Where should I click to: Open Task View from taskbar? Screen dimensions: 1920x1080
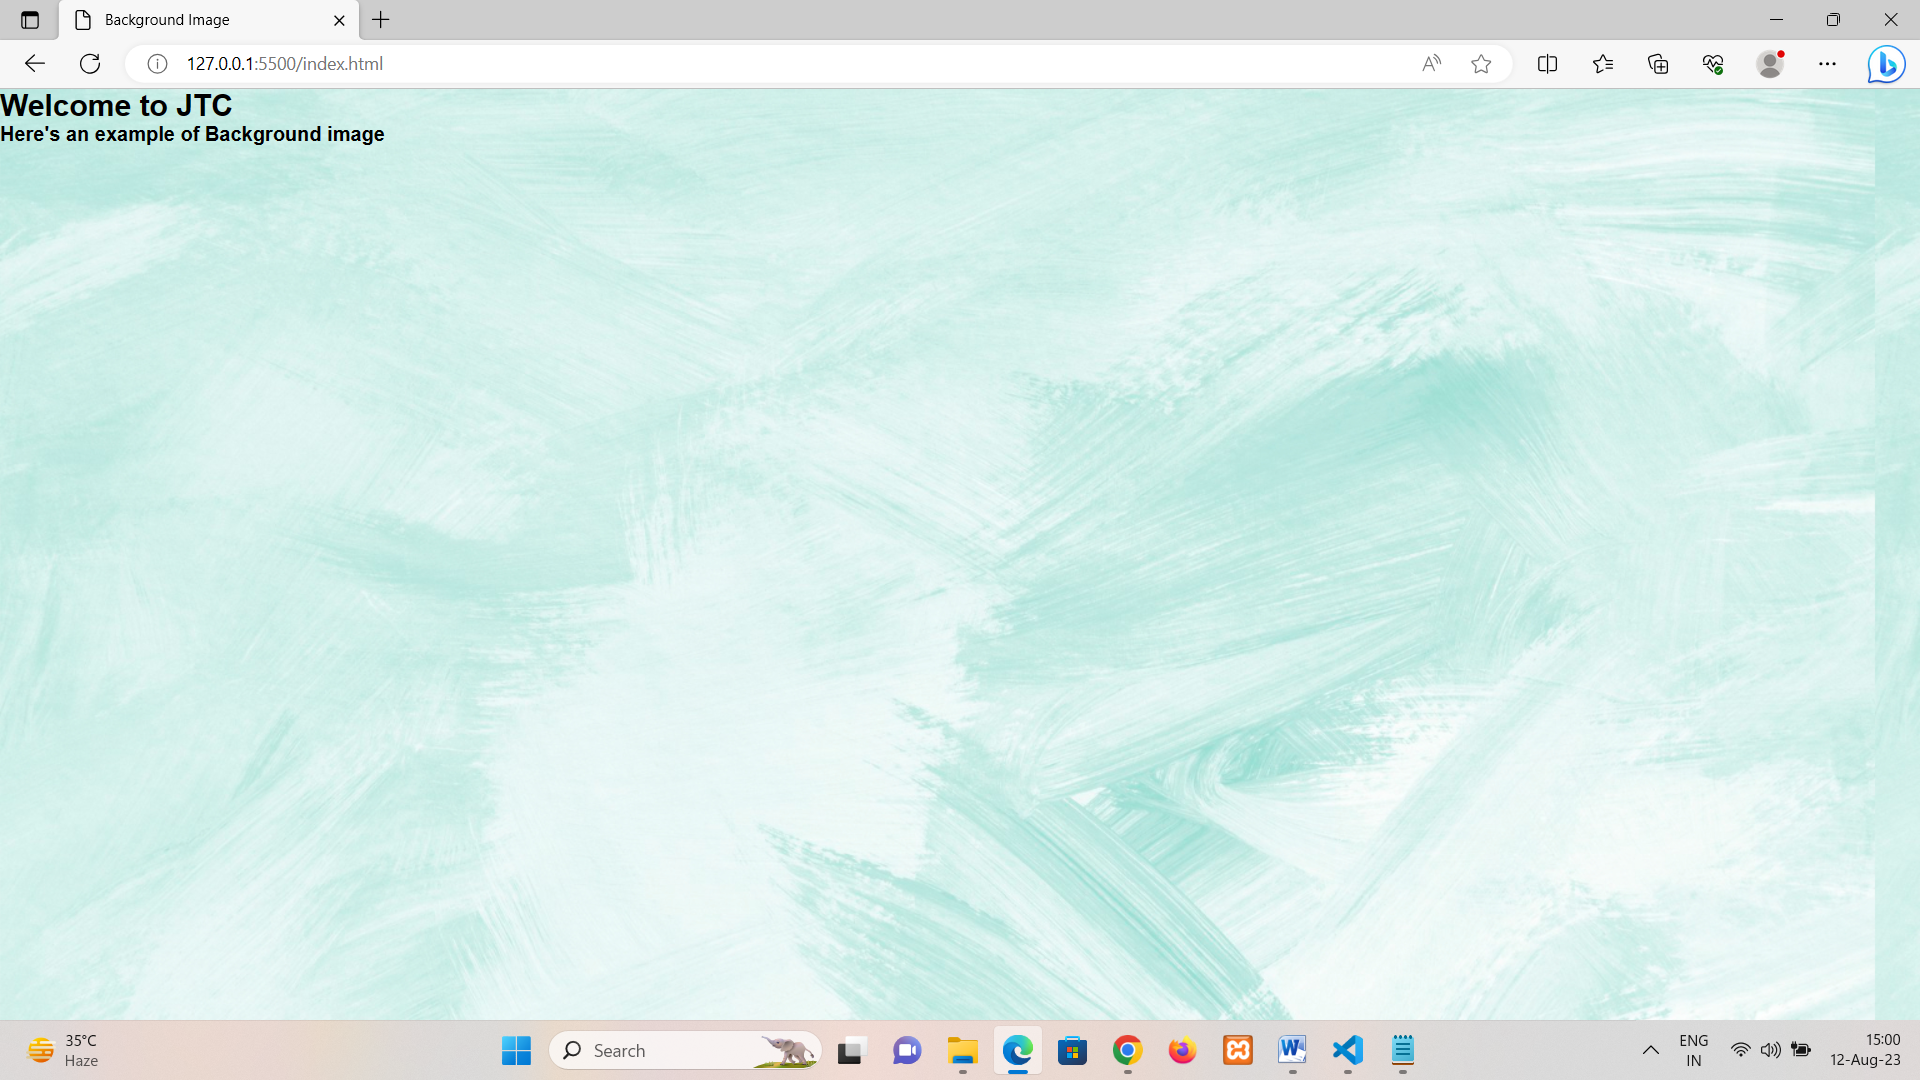click(850, 1051)
